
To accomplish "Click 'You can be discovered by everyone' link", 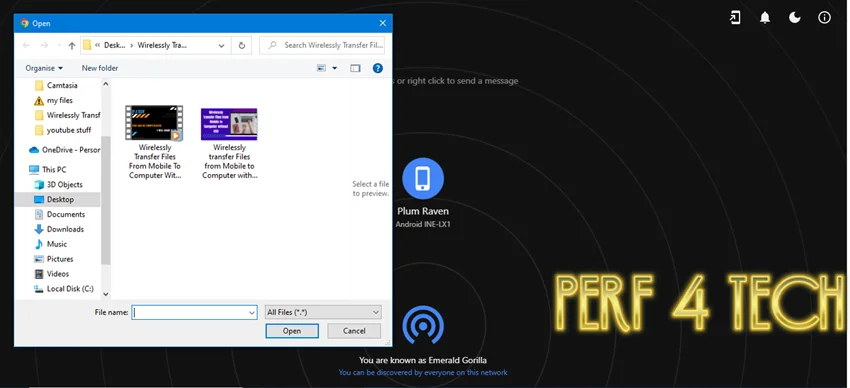I will [x=423, y=373].
